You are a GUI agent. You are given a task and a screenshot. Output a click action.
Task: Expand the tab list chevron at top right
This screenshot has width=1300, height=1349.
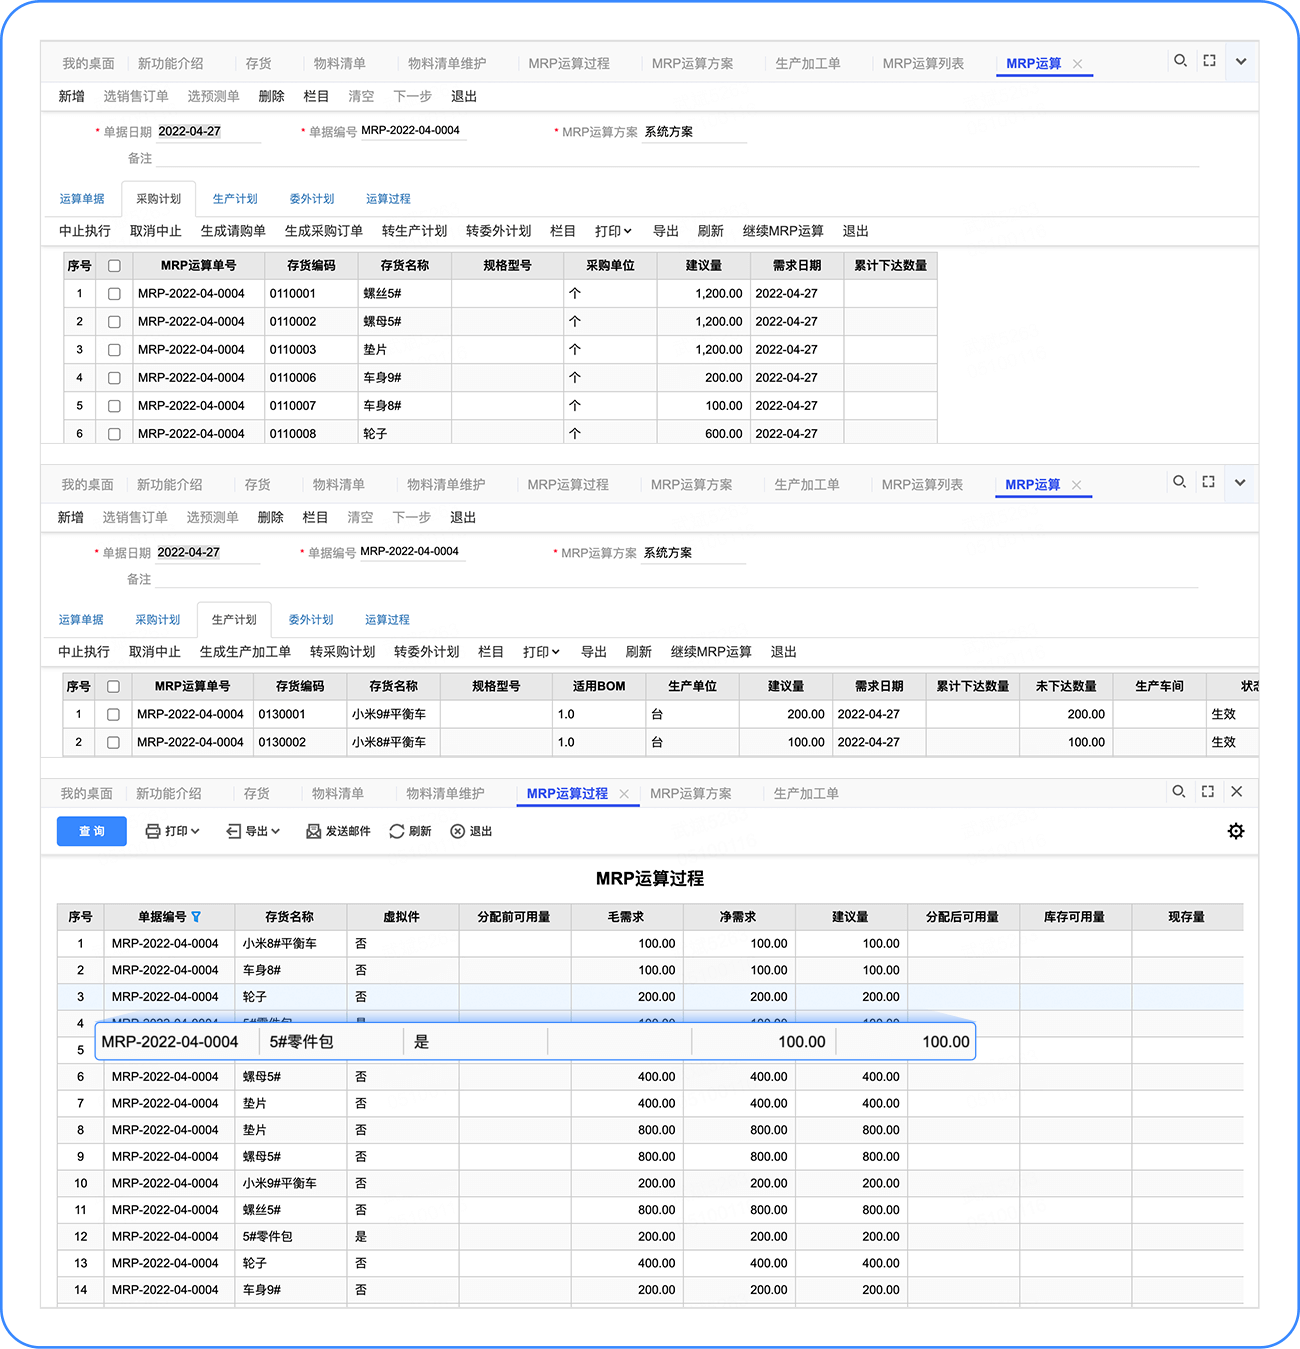[1241, 61]
